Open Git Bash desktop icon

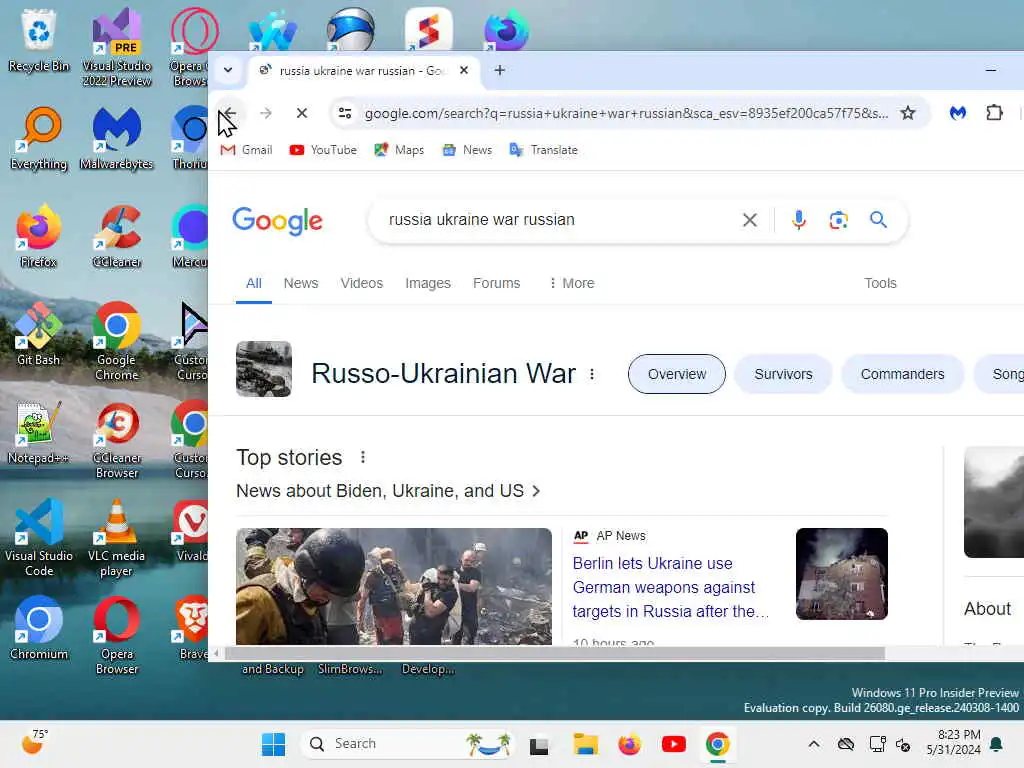coord(39,334)
